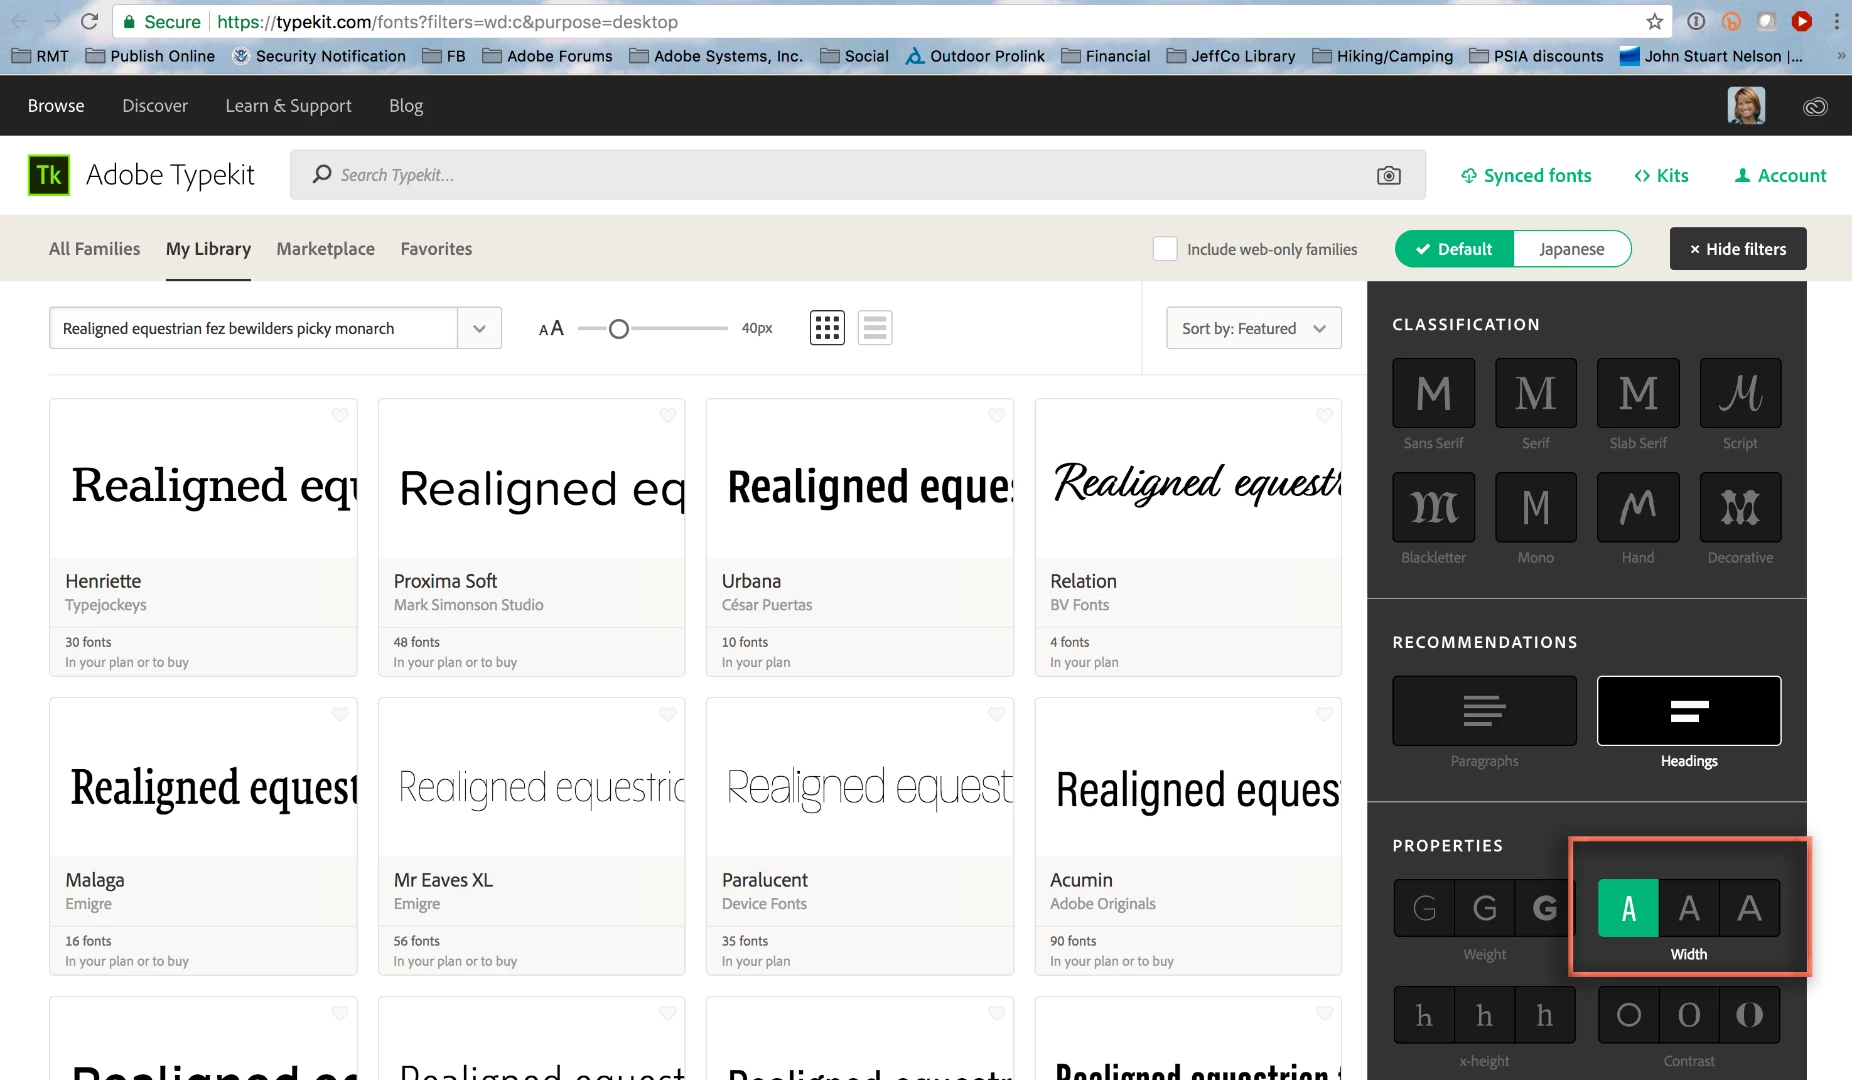Select medium contrast O filter
The width and height of the screenshot is (1852, 1080).
pyautogui.click(x=1689, y=1015)
